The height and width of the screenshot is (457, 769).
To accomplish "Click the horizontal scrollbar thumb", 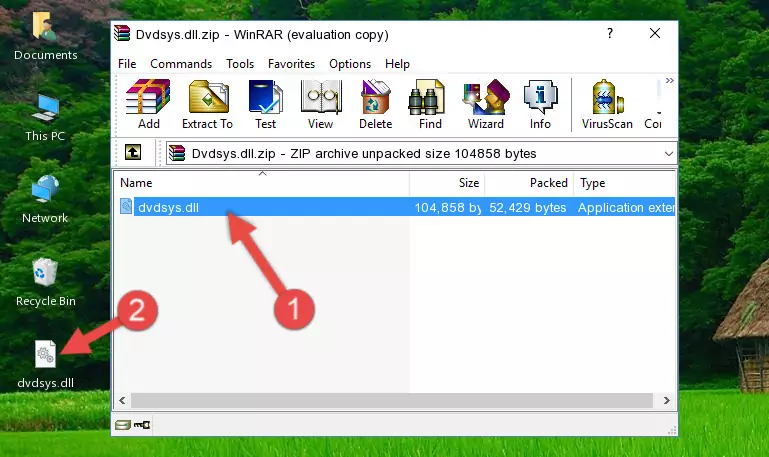I will [392, 400].
